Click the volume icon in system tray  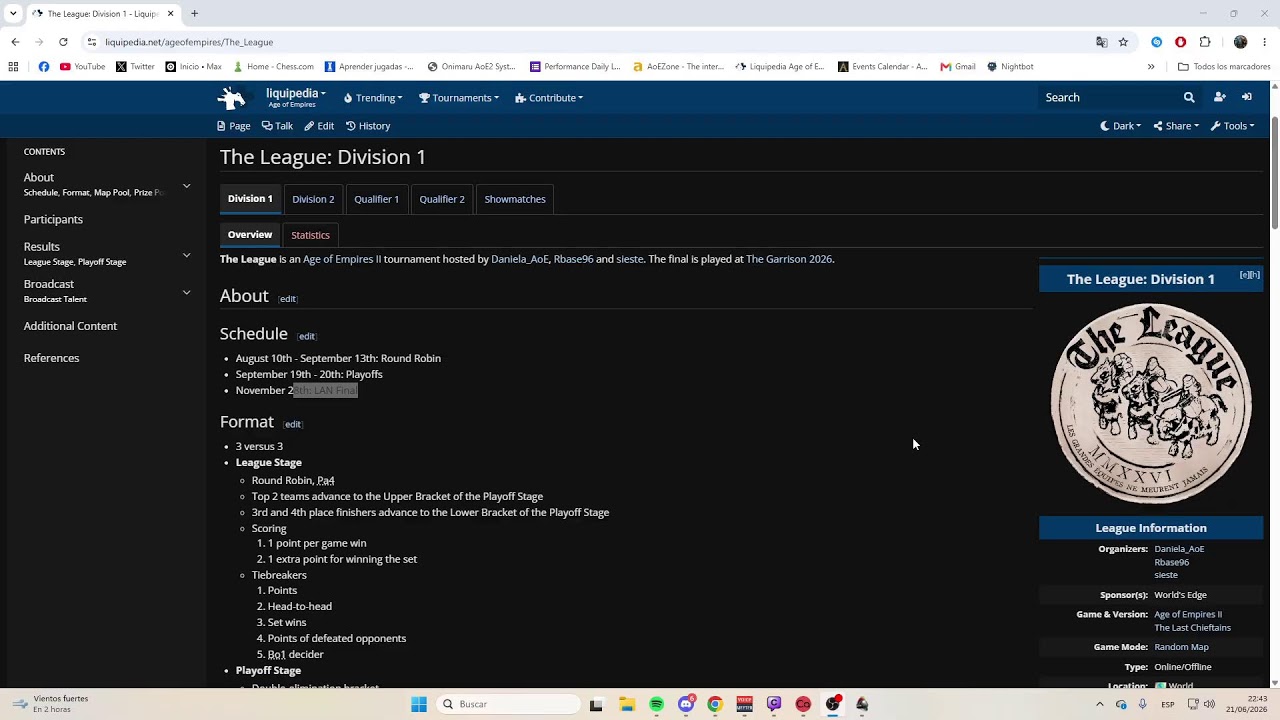point(1209,704)
